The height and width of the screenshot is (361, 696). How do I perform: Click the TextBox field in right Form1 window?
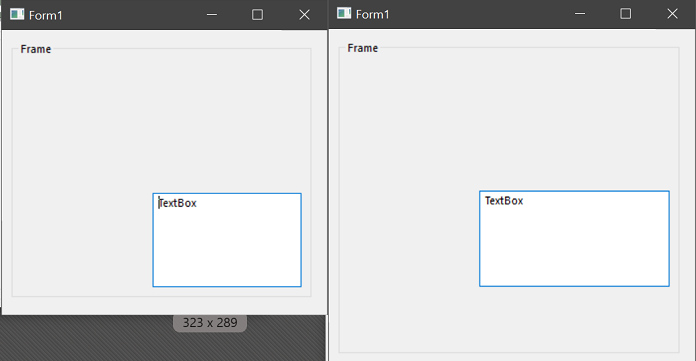pyautogui.click(x=574, y=238)
